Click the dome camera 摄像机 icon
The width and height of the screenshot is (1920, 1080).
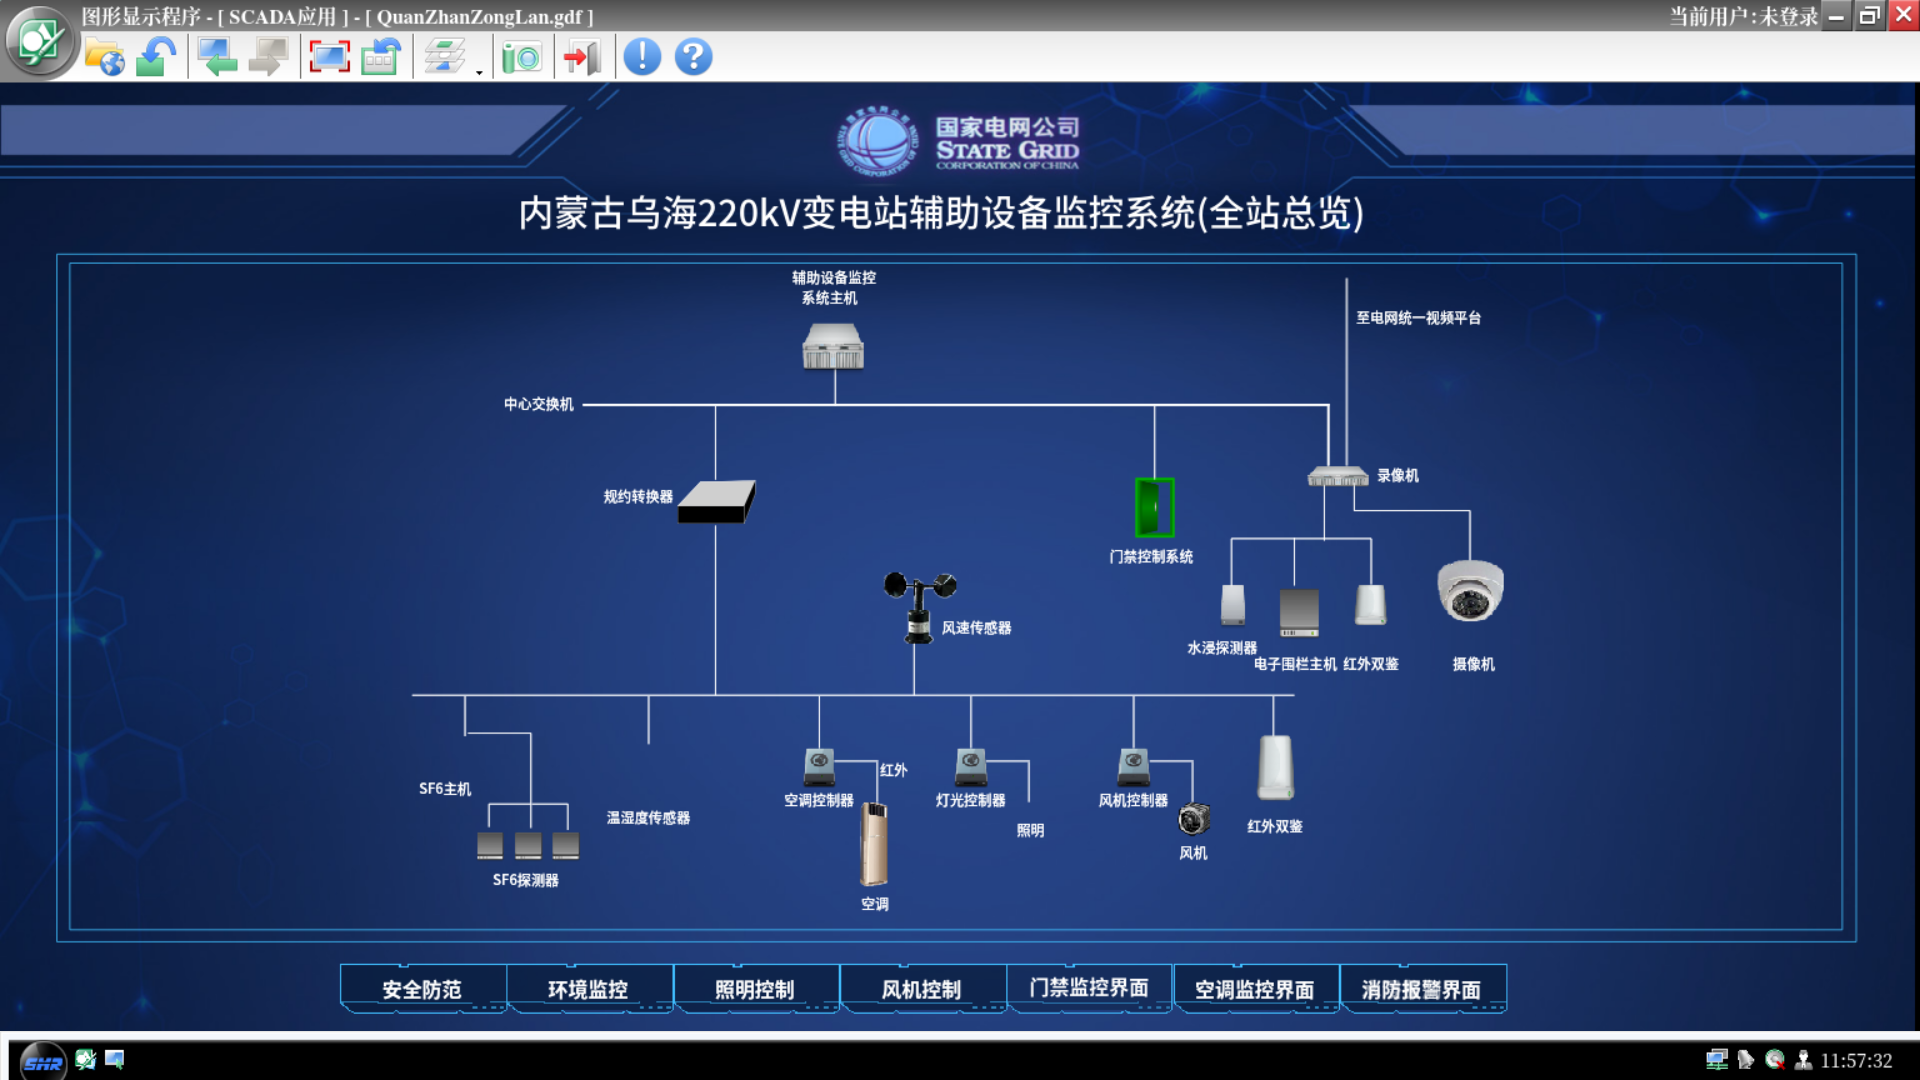click(1470, 590)
